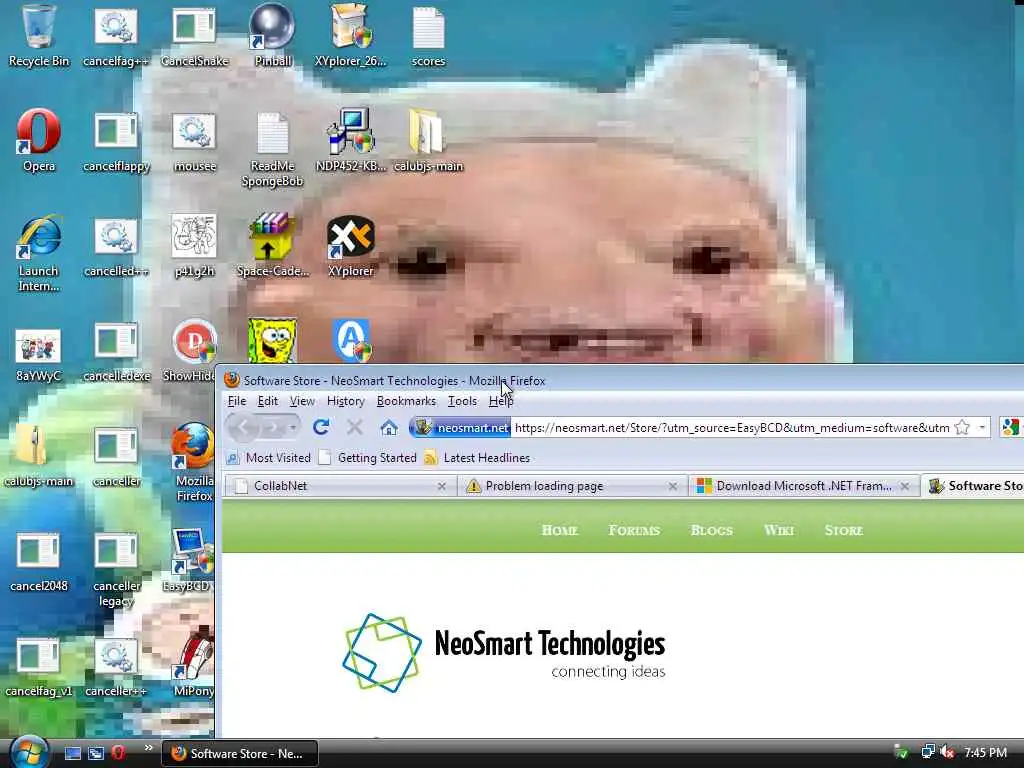Open the SpongeBob desktop icon

(272, 340)
